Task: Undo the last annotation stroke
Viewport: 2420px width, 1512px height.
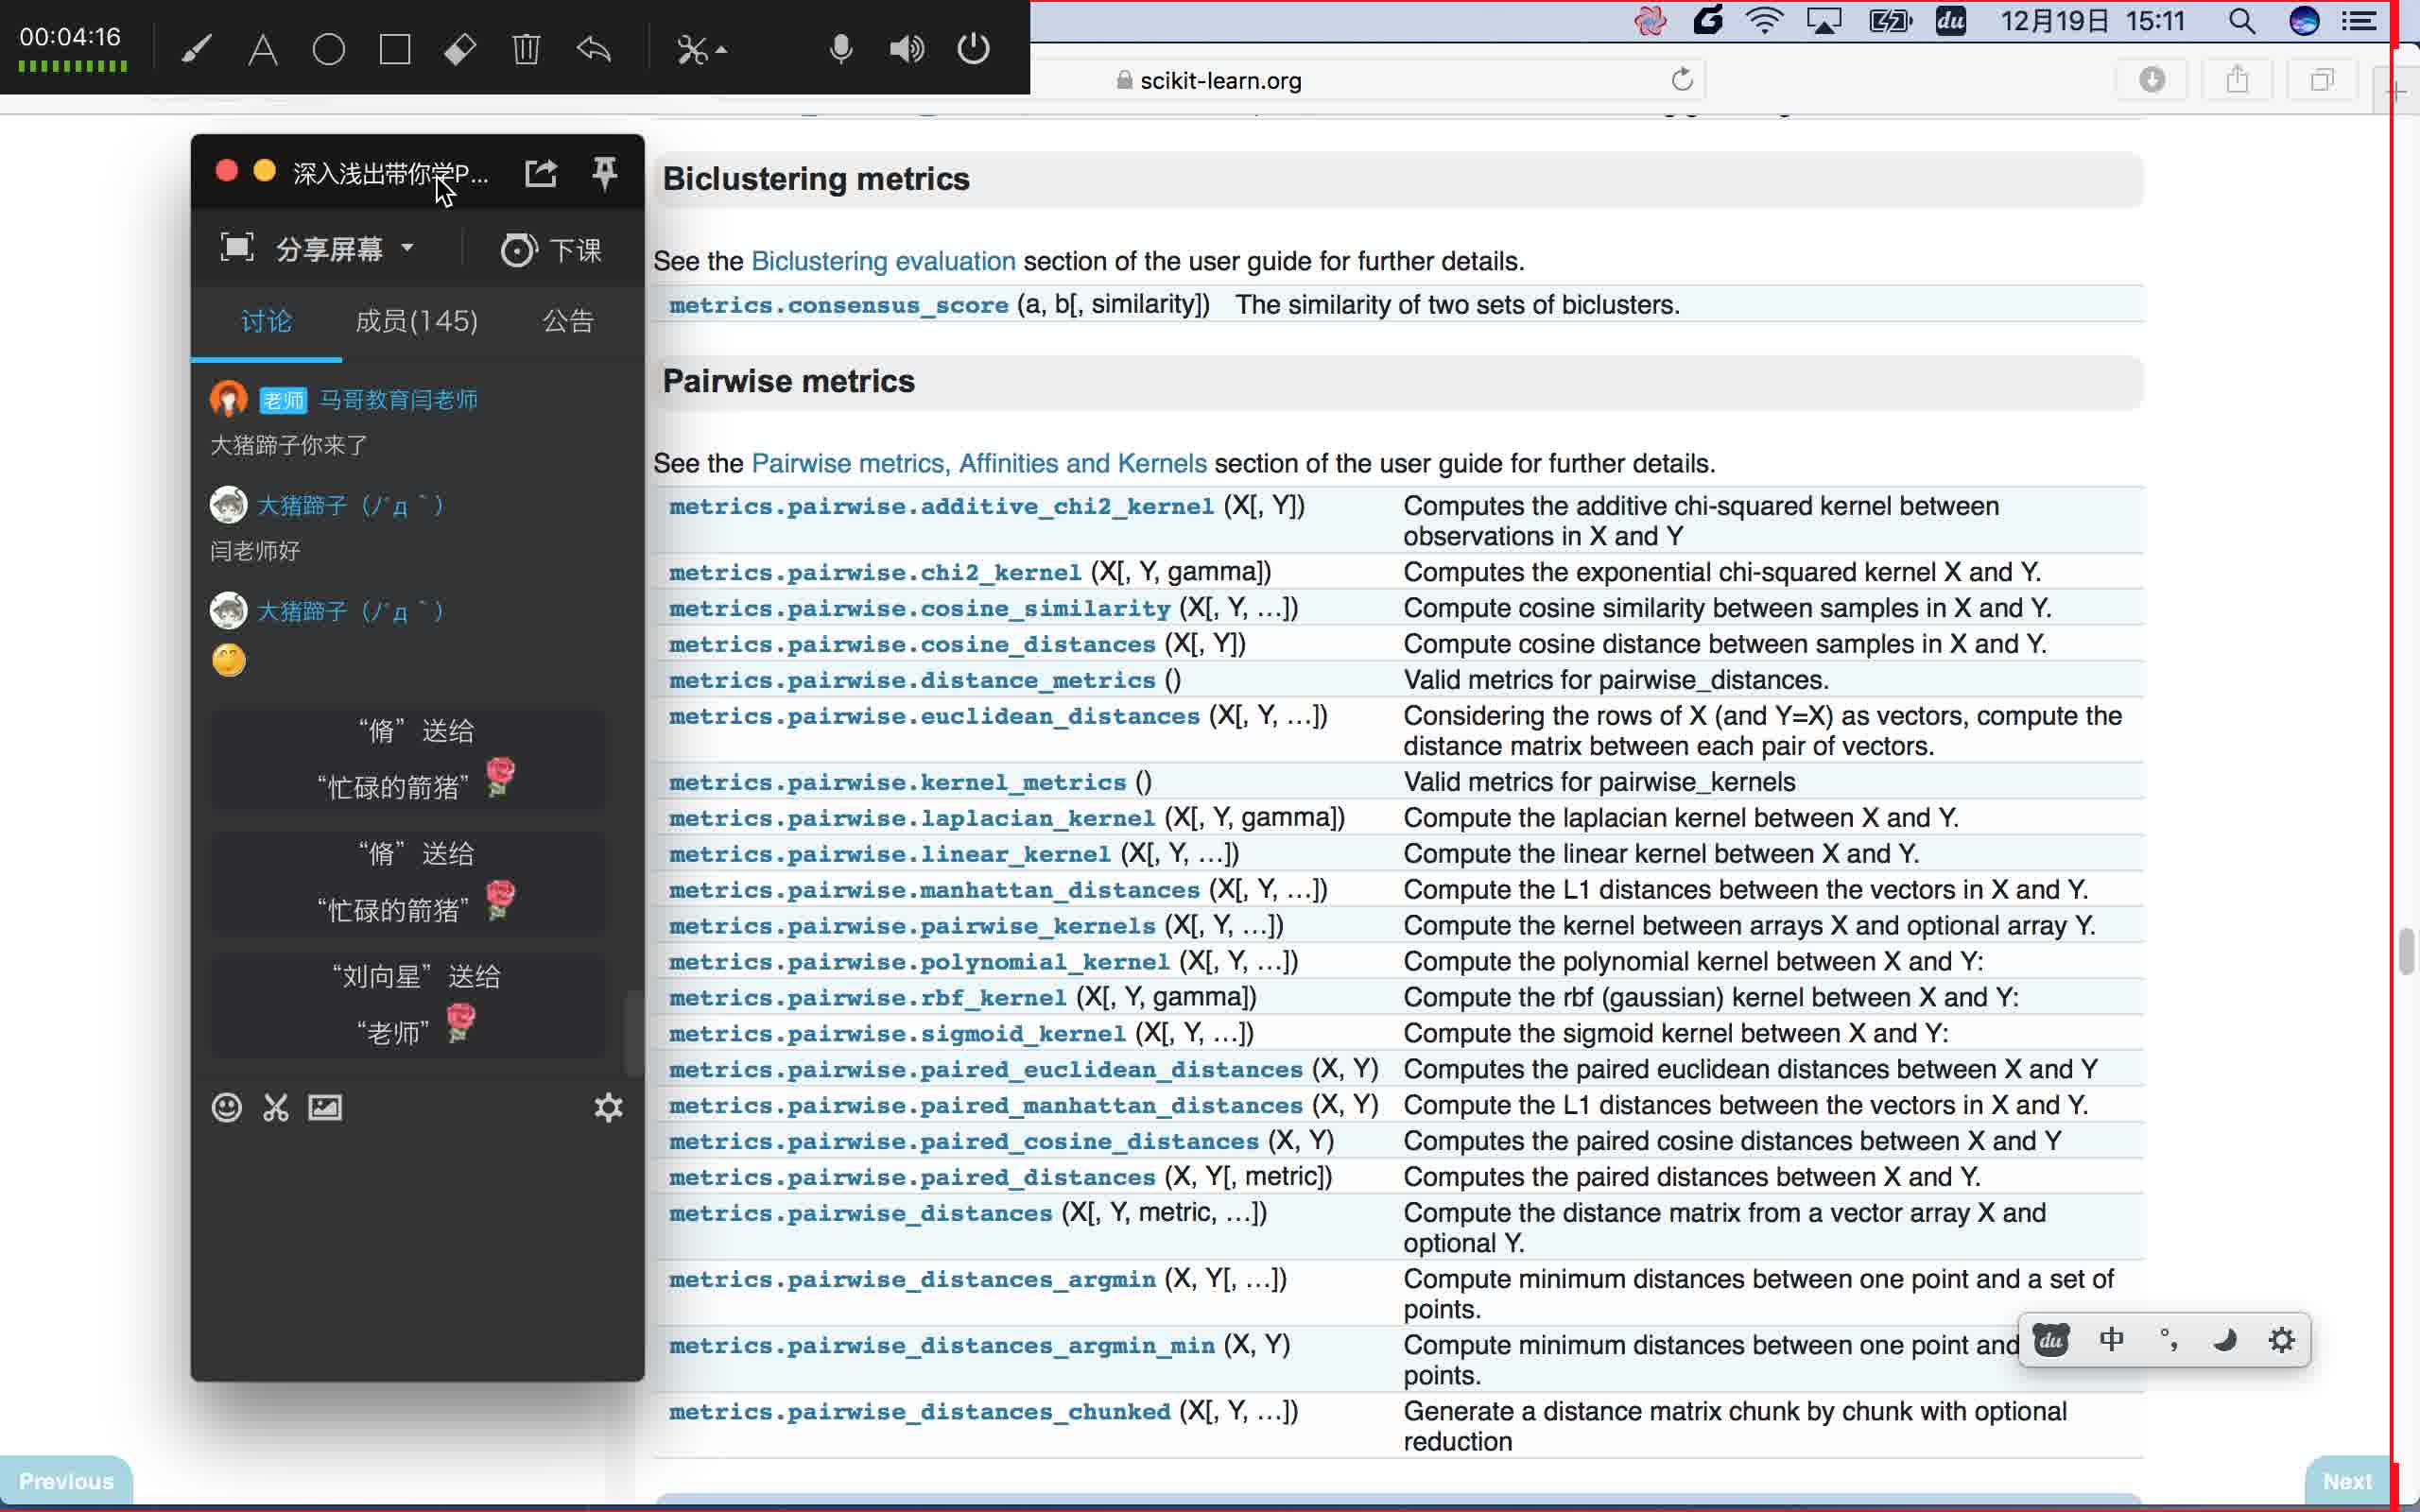Action: coord(594,49)
